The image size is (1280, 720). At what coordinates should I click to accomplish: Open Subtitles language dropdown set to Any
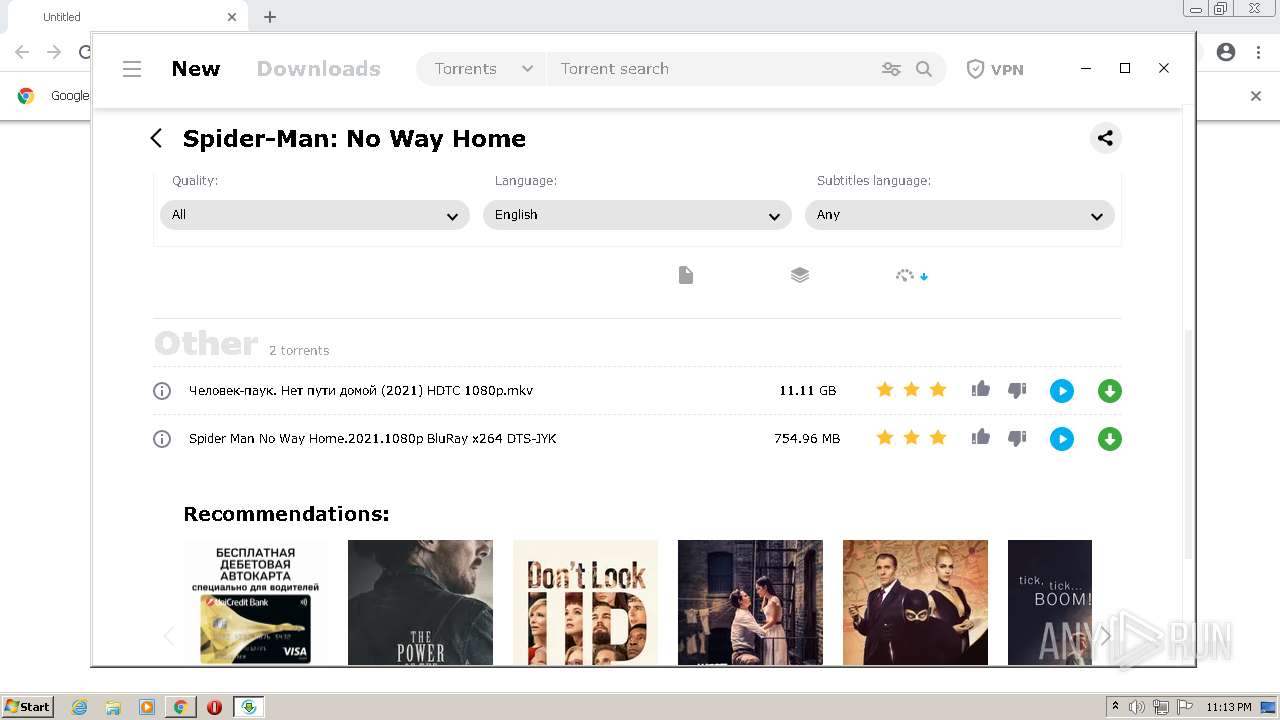pos(960,215)
